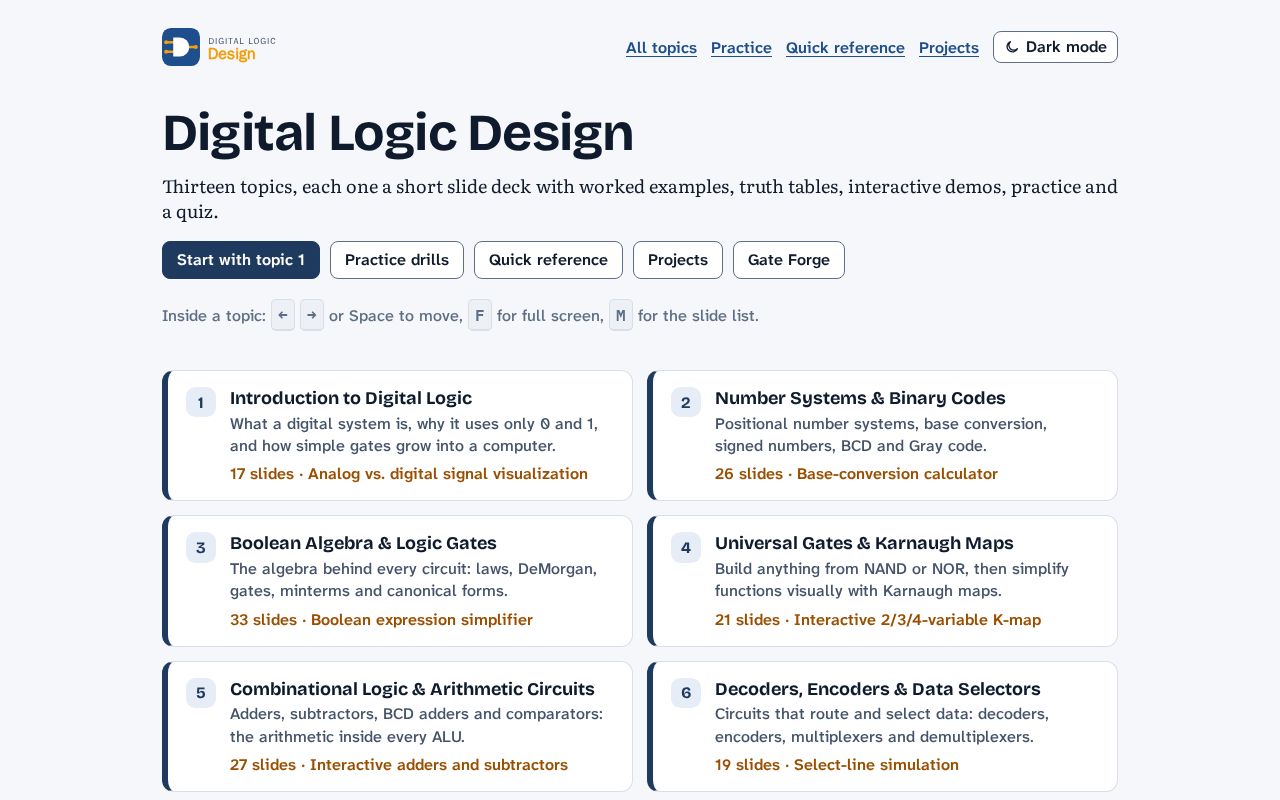Click the M key hint for slide list

click(621, 315)
